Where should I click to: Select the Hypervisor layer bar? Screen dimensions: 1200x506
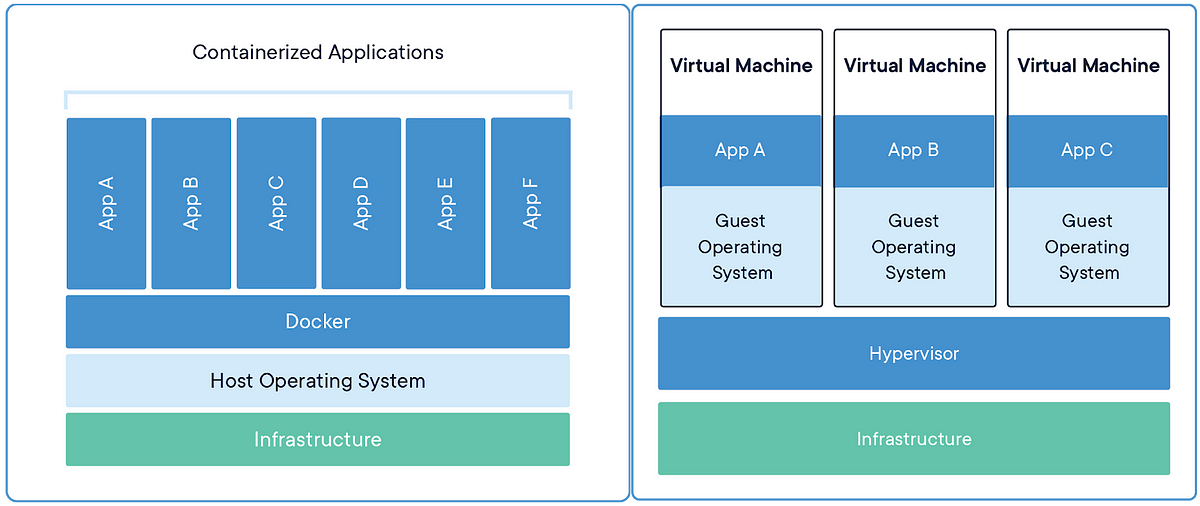[914, 354]
